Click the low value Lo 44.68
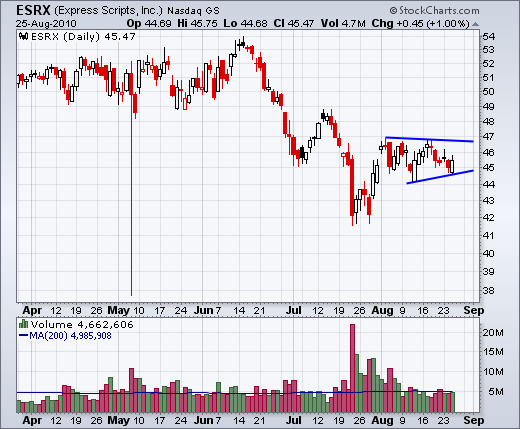The width and height of the screenshot is (520, 429). pos(245,24)
